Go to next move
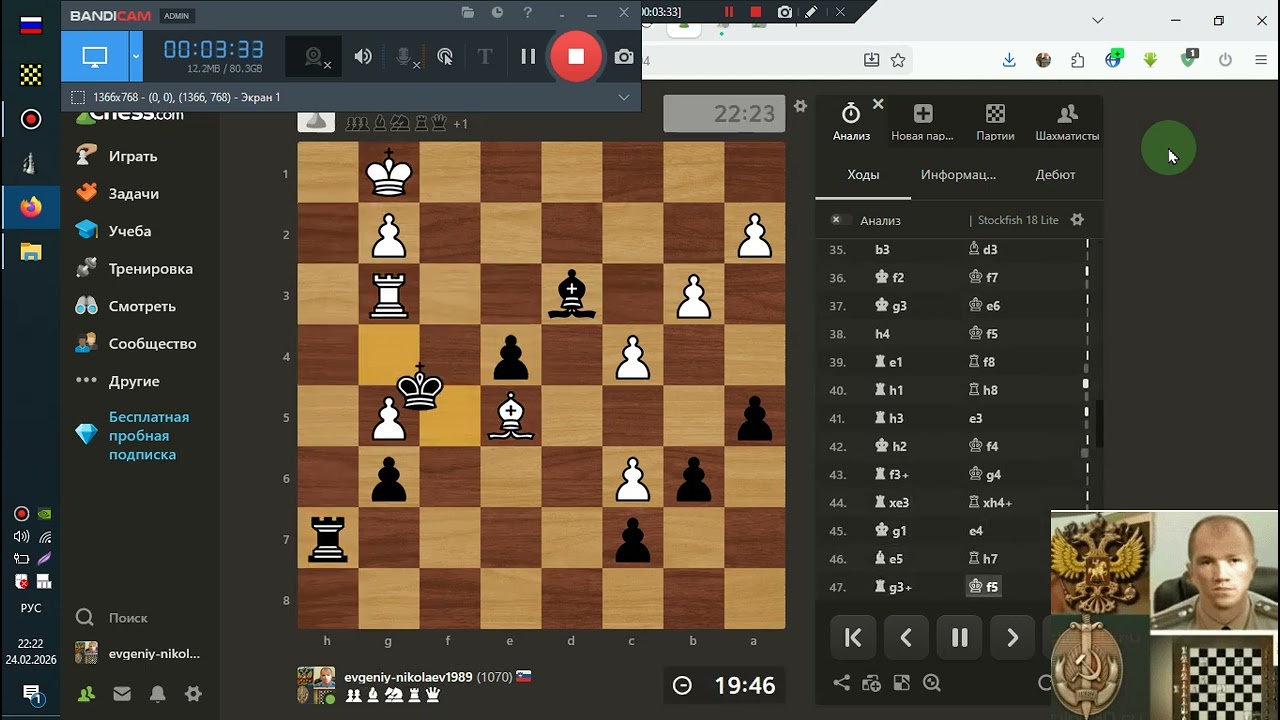Viewport: 1280px width, 720px height. pyautogui.click(x=1012, y=638)
